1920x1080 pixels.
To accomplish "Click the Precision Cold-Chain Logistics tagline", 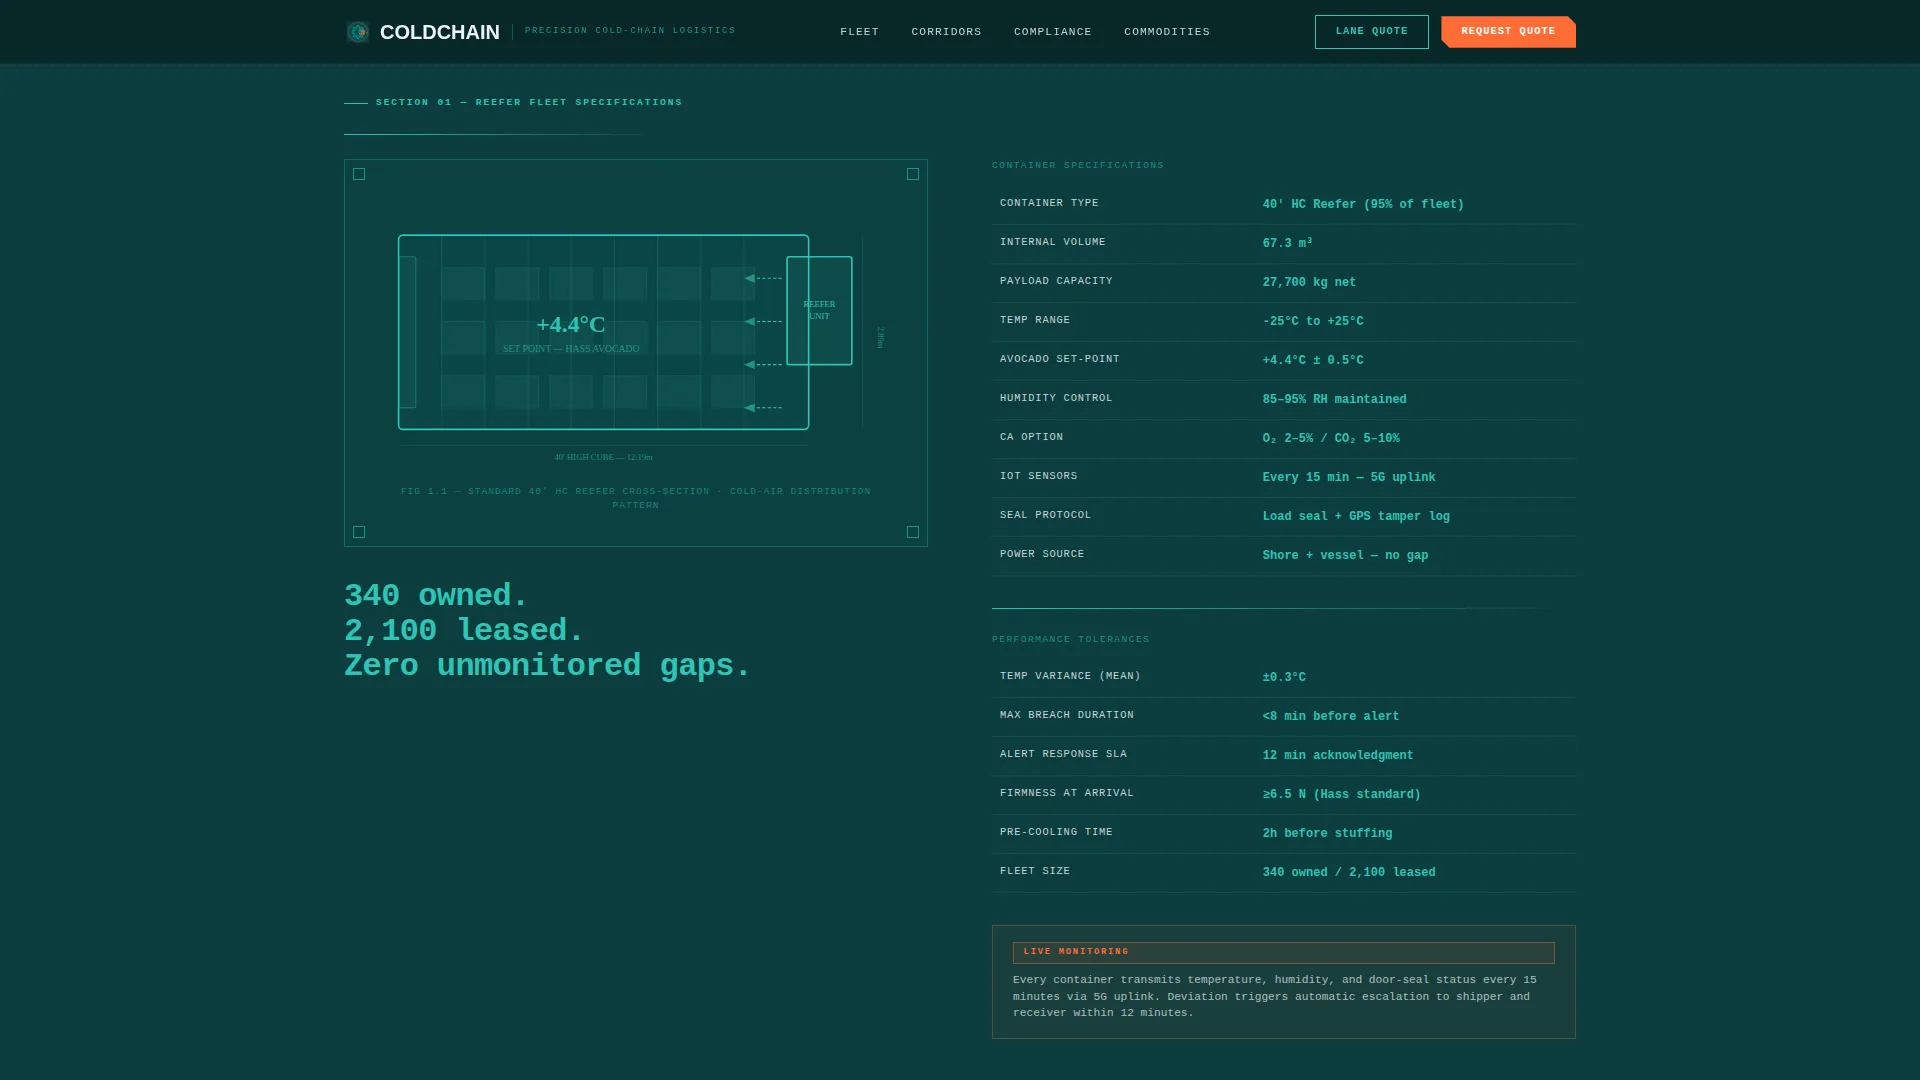I will click(629, 31).
